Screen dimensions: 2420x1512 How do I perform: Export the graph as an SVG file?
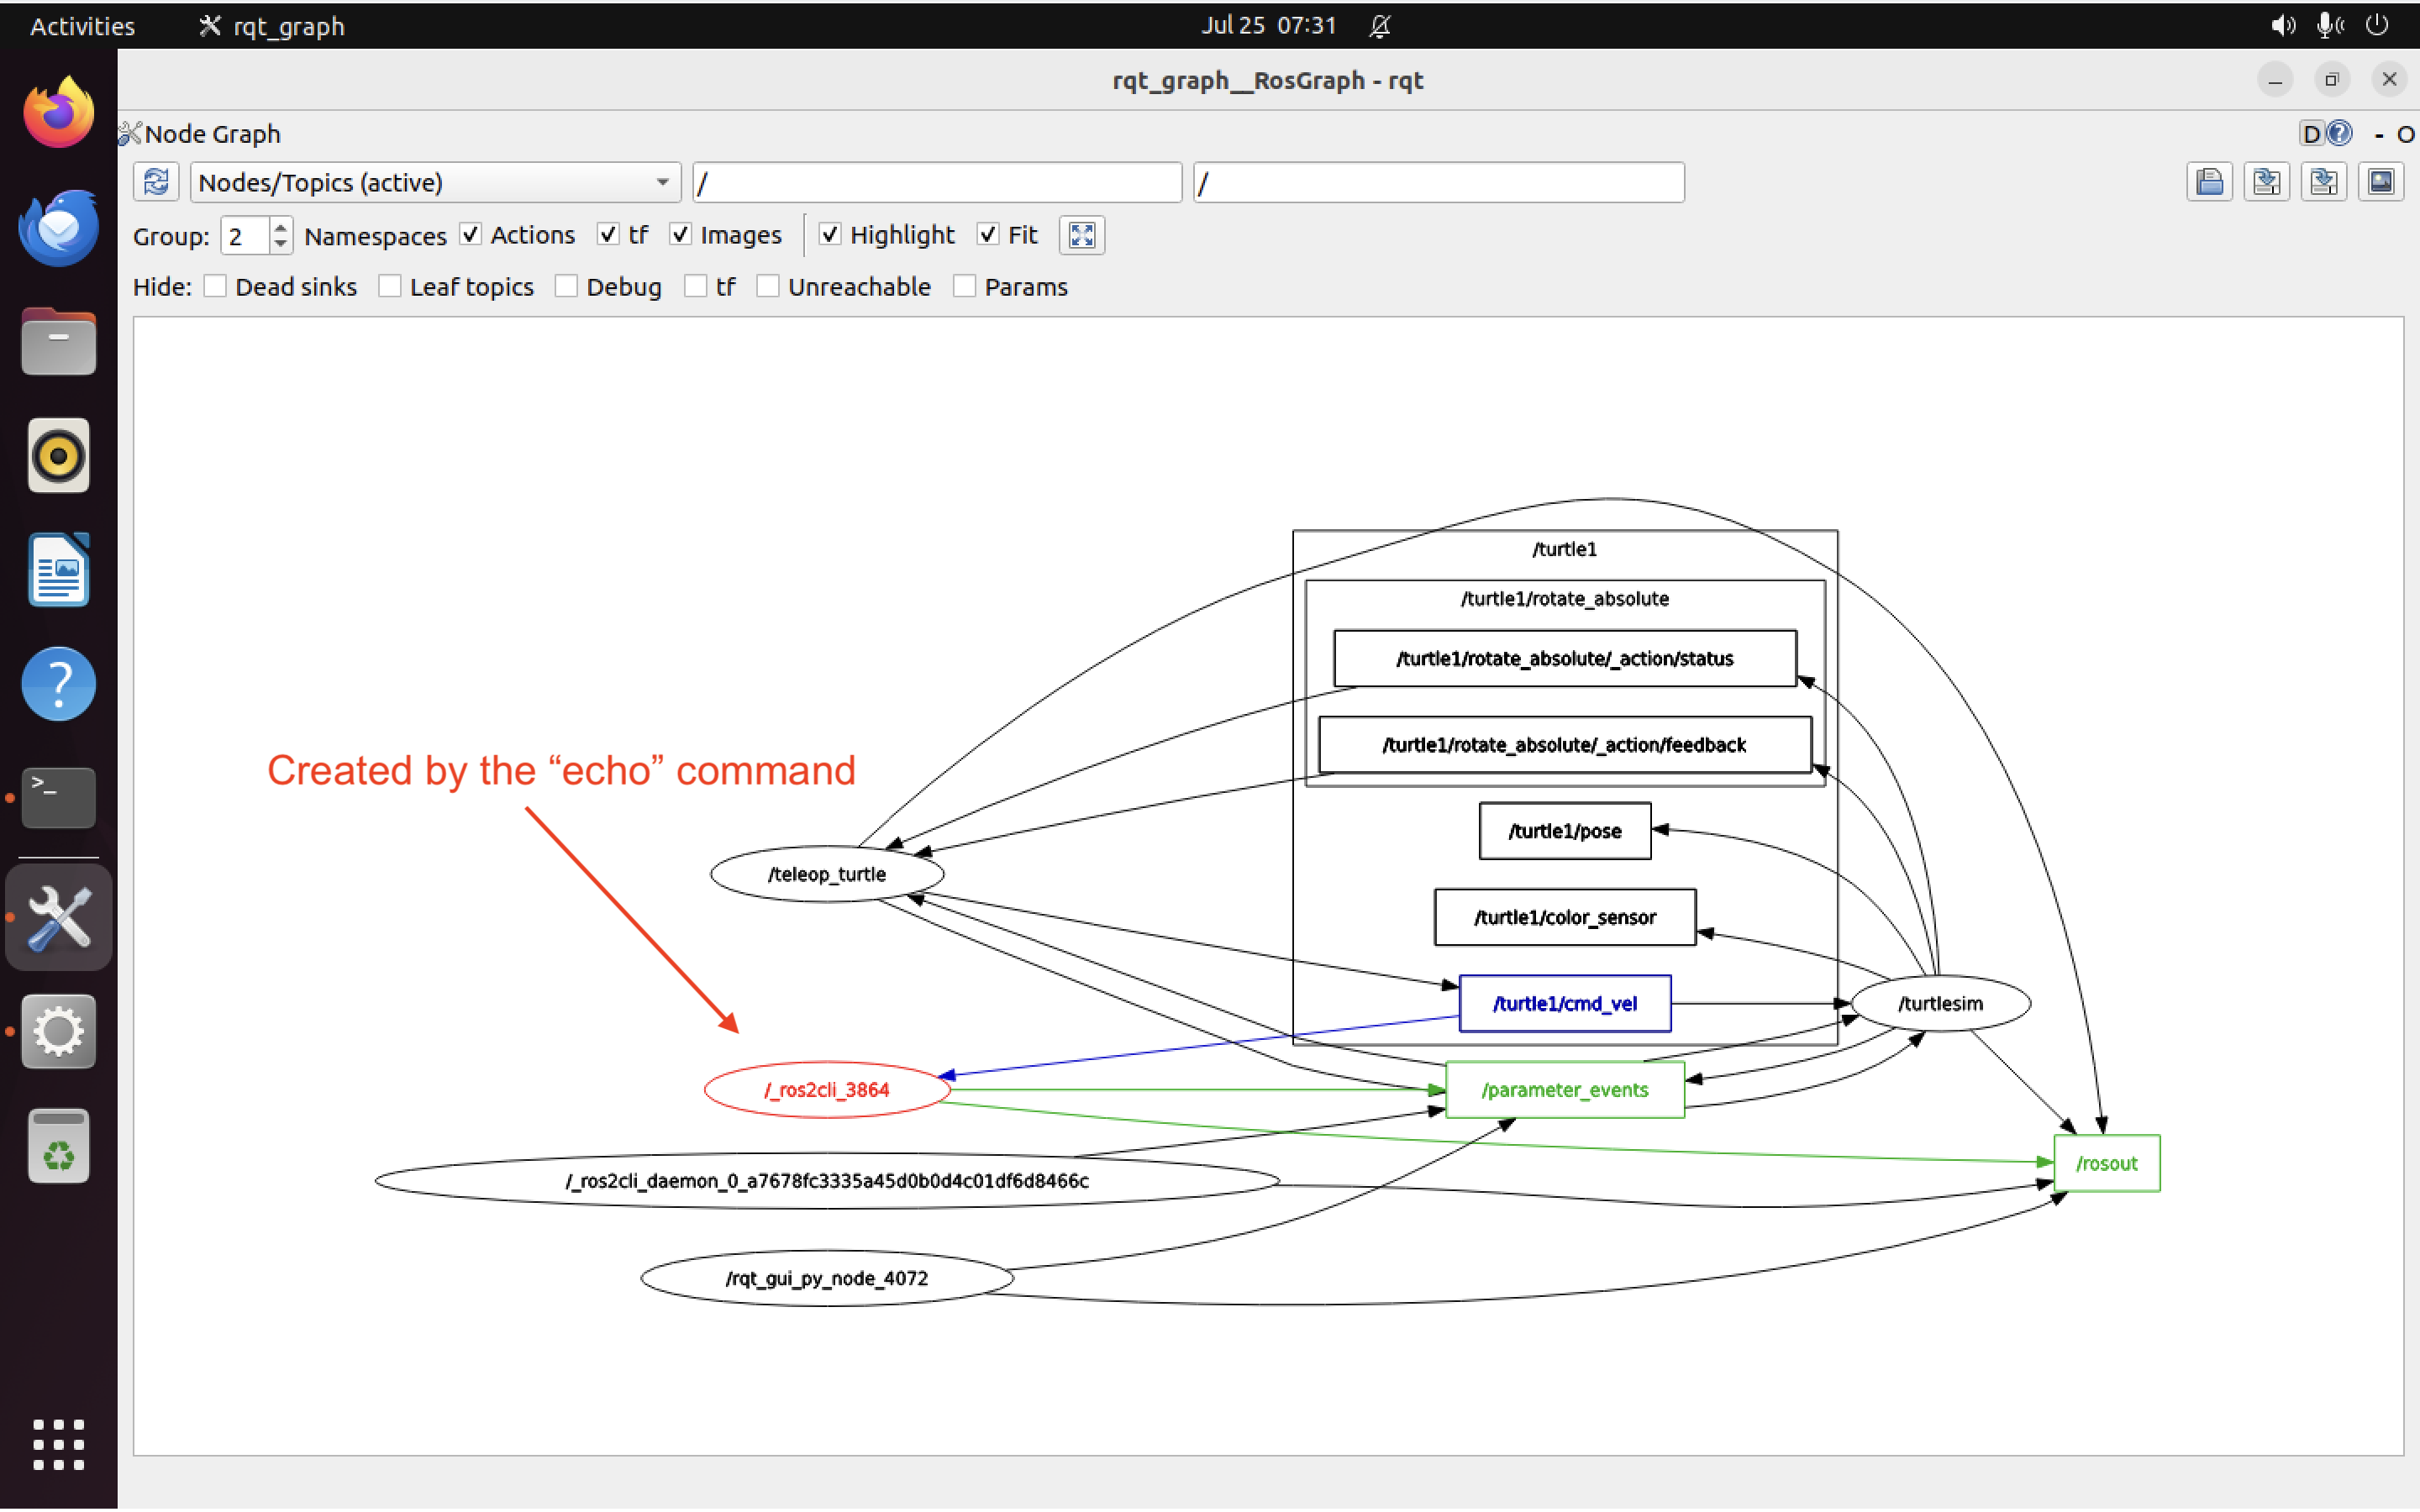click(x=2324, y=181)
